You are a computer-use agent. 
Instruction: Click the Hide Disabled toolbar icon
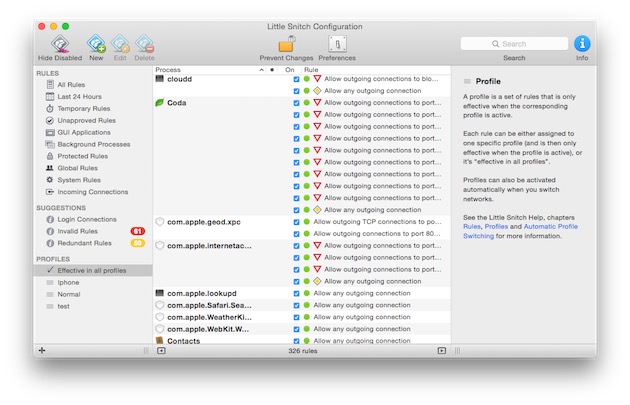[x=60, y=44]
